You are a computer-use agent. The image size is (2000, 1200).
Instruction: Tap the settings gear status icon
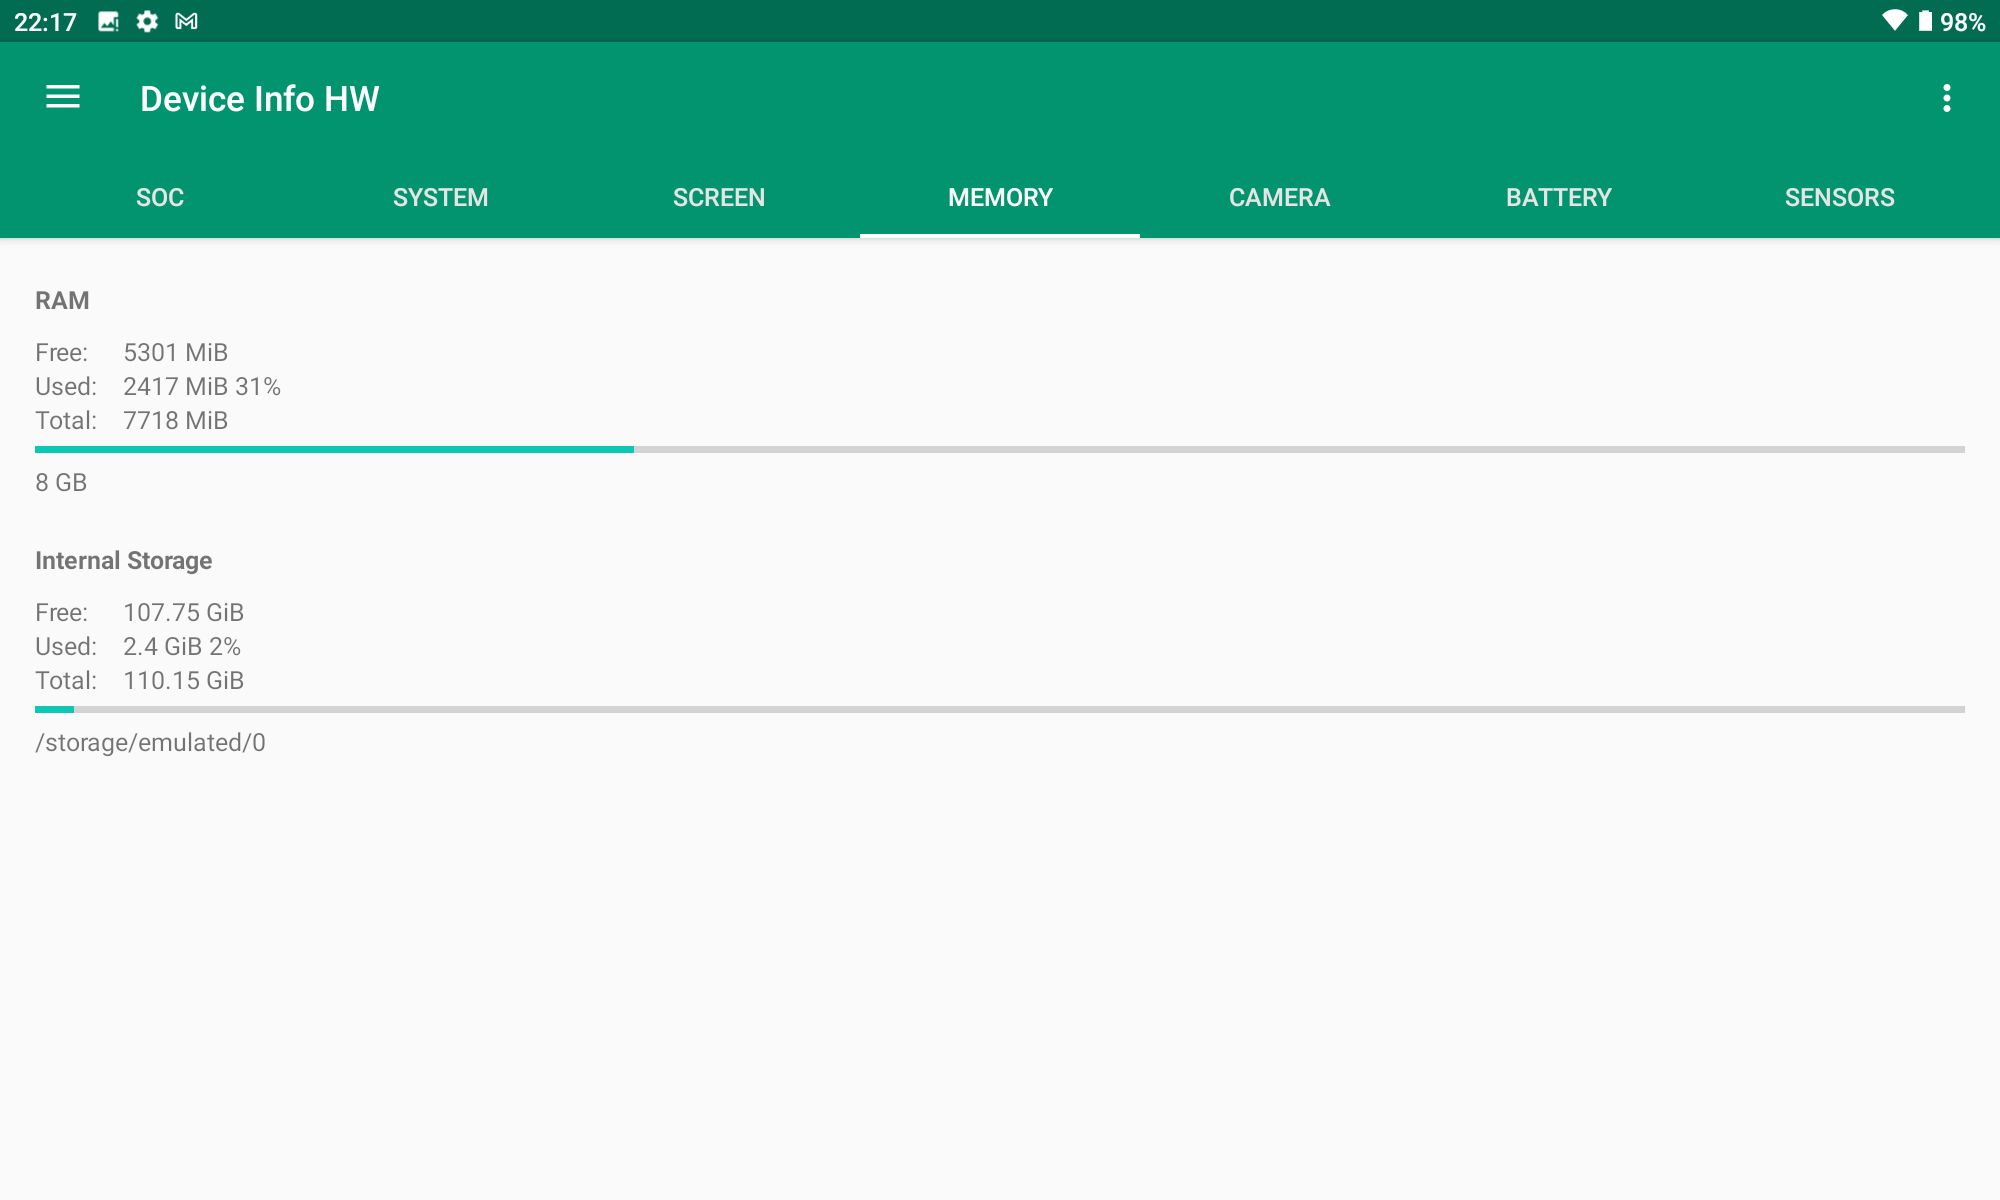pyautogui.click(x=147, y=21)
